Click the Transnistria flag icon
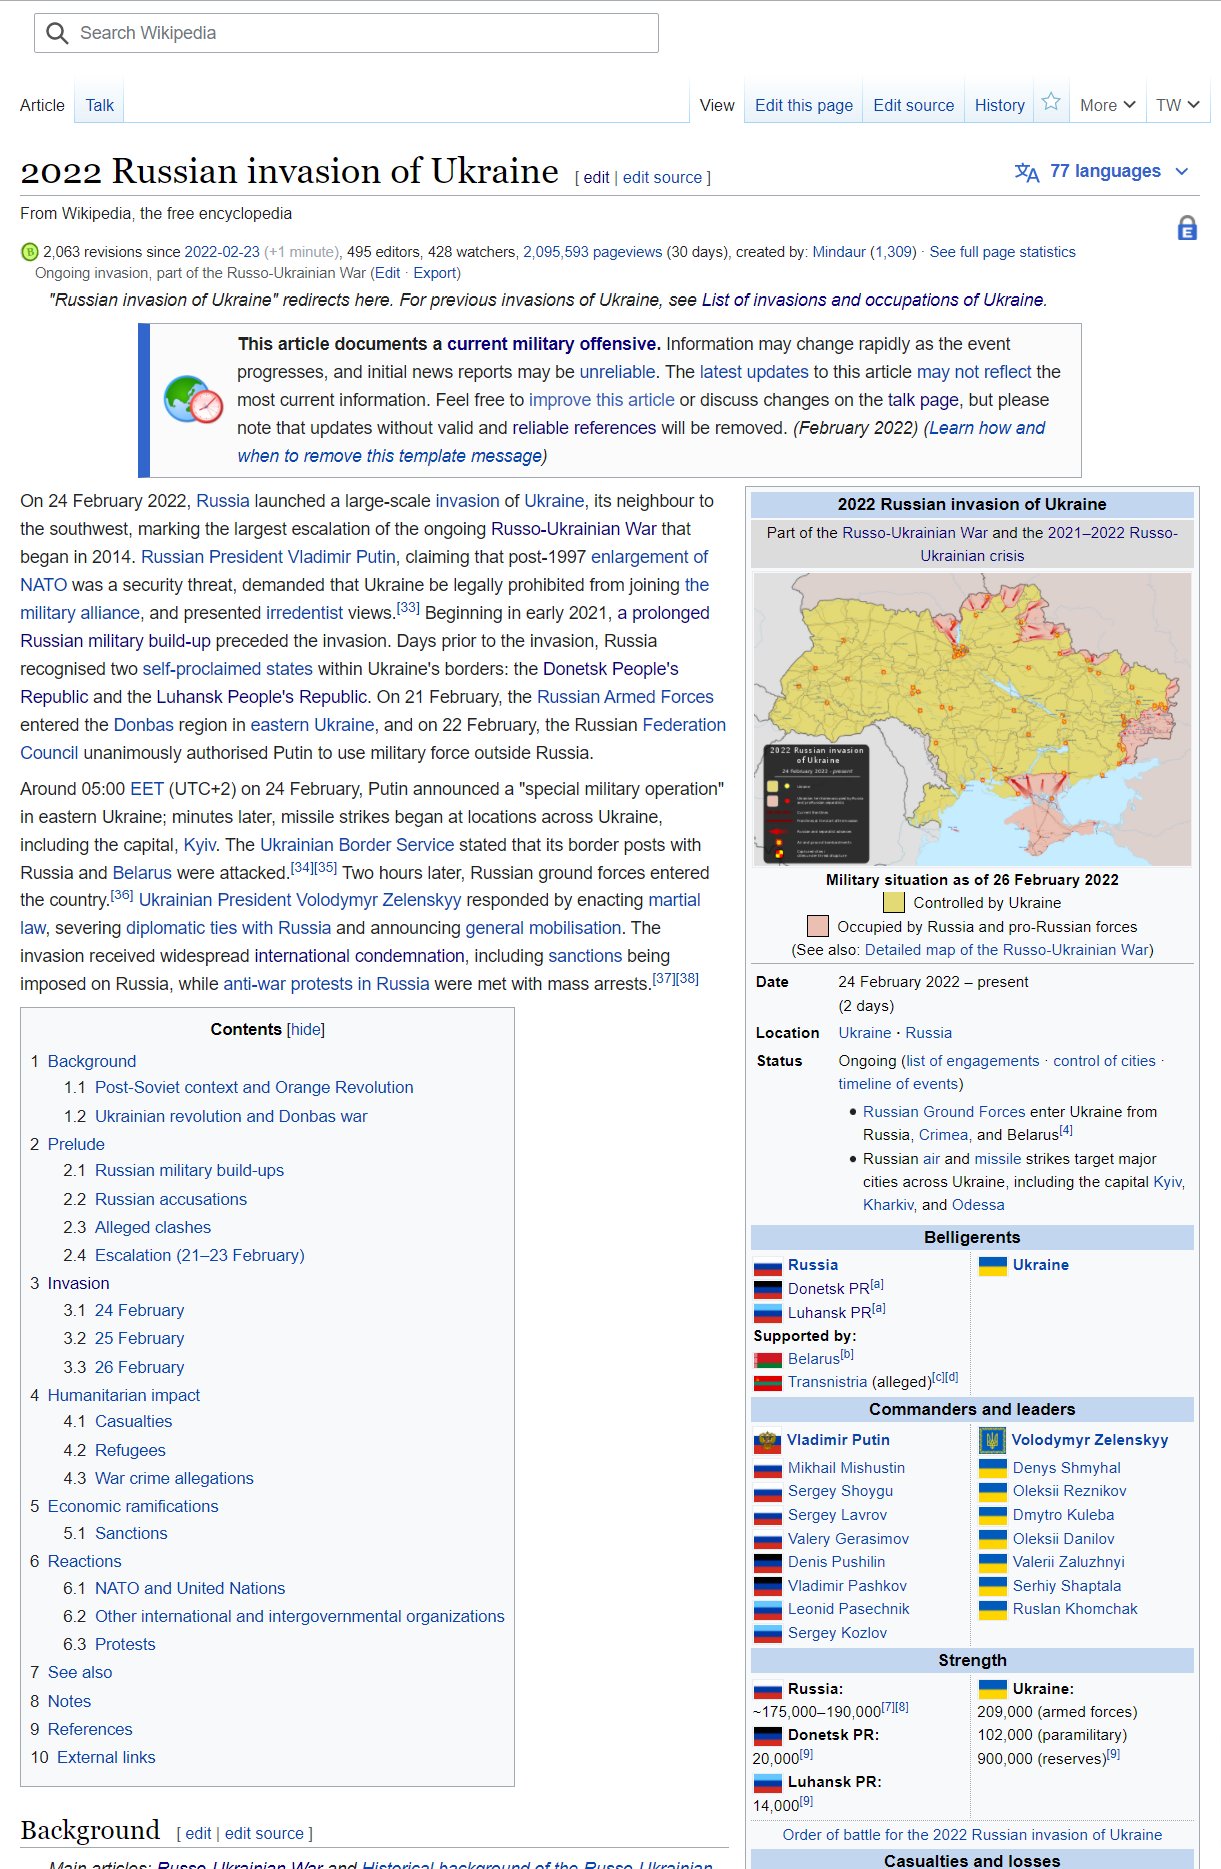 768,1383
